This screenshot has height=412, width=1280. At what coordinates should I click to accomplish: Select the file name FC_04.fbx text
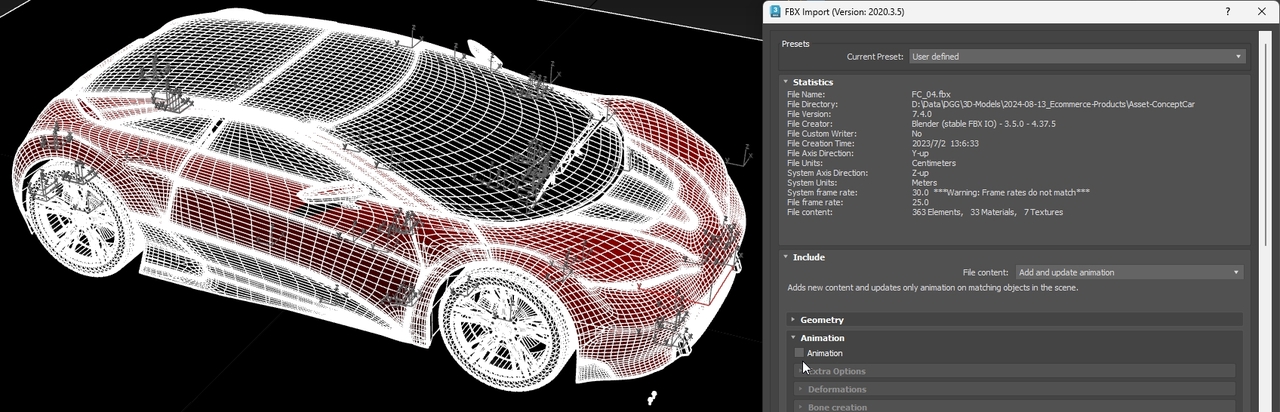coord(931,94)
